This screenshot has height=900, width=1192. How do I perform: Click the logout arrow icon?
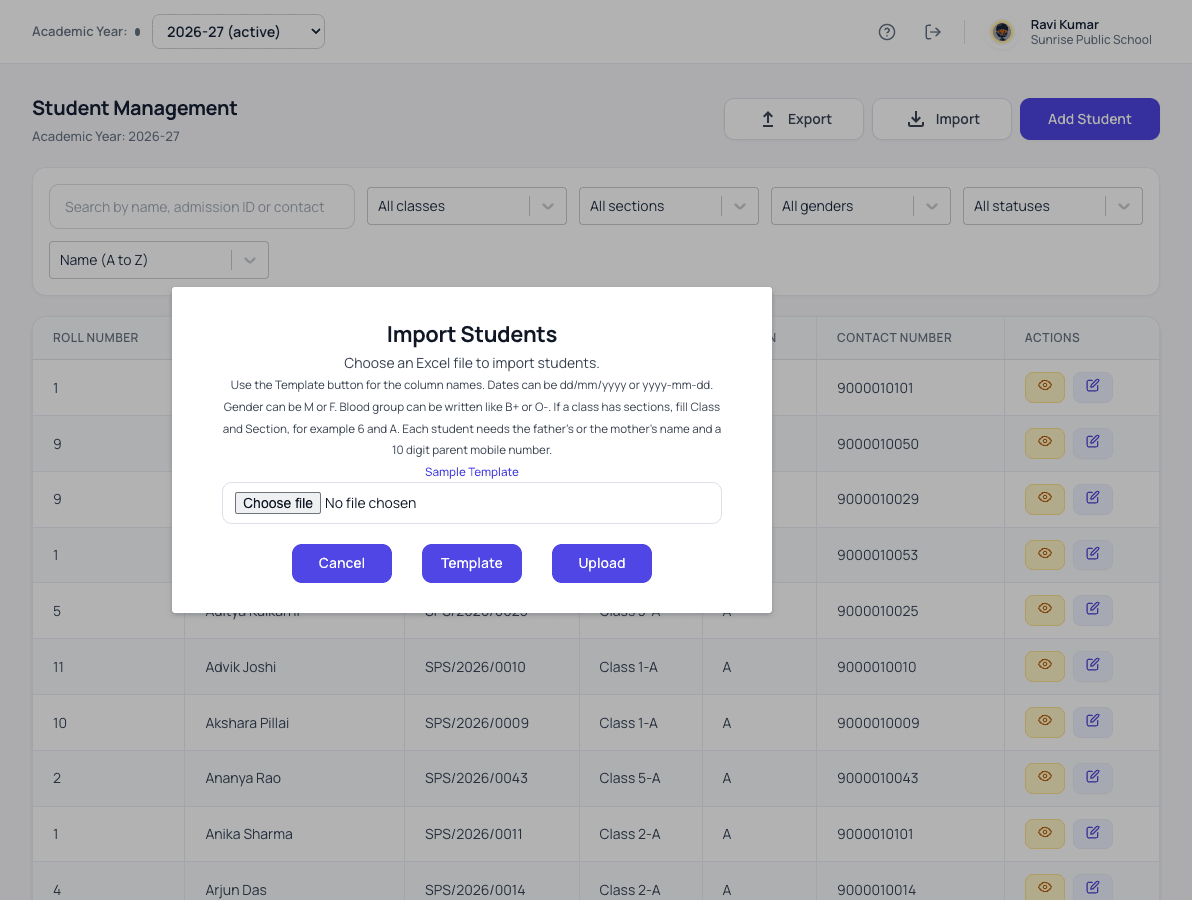point(933,32)
